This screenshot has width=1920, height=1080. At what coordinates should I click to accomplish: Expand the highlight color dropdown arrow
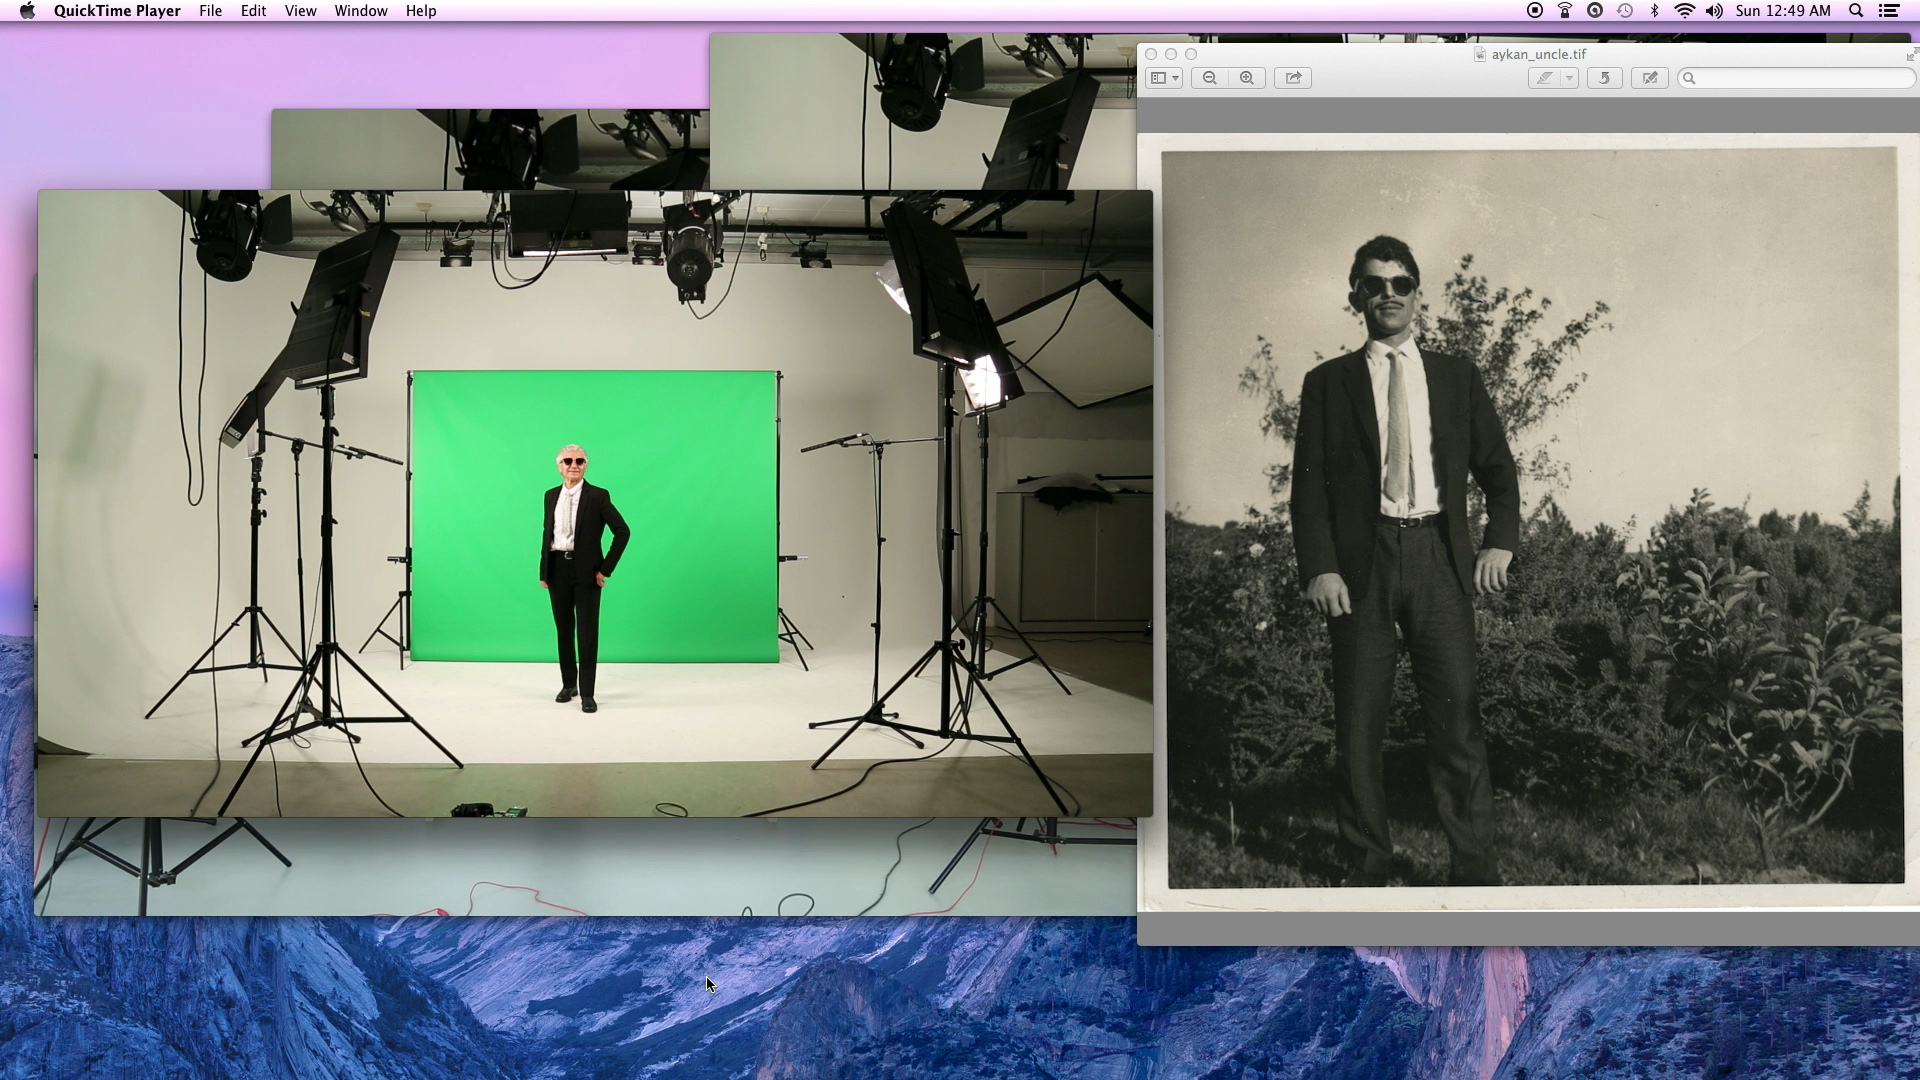coord(1570,78)
